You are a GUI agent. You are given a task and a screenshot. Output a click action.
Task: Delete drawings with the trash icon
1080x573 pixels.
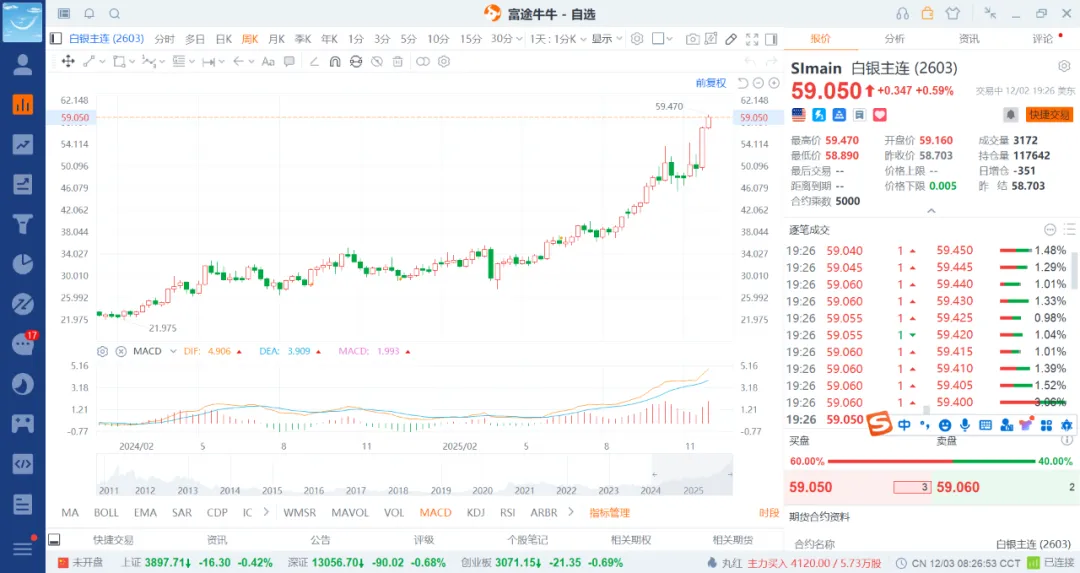(x=398, y=61)
